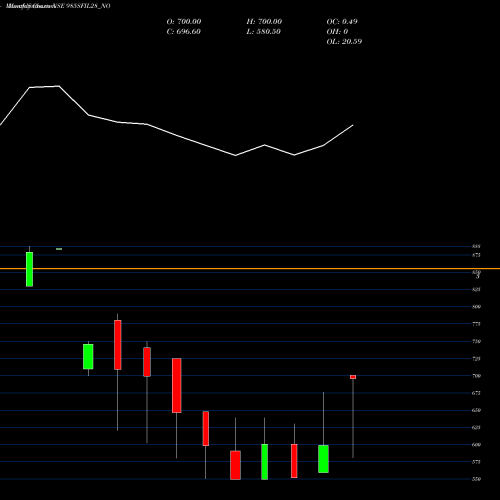Click the low value 'L: 580.50'
500x500 pixels.
pos(263,32)
